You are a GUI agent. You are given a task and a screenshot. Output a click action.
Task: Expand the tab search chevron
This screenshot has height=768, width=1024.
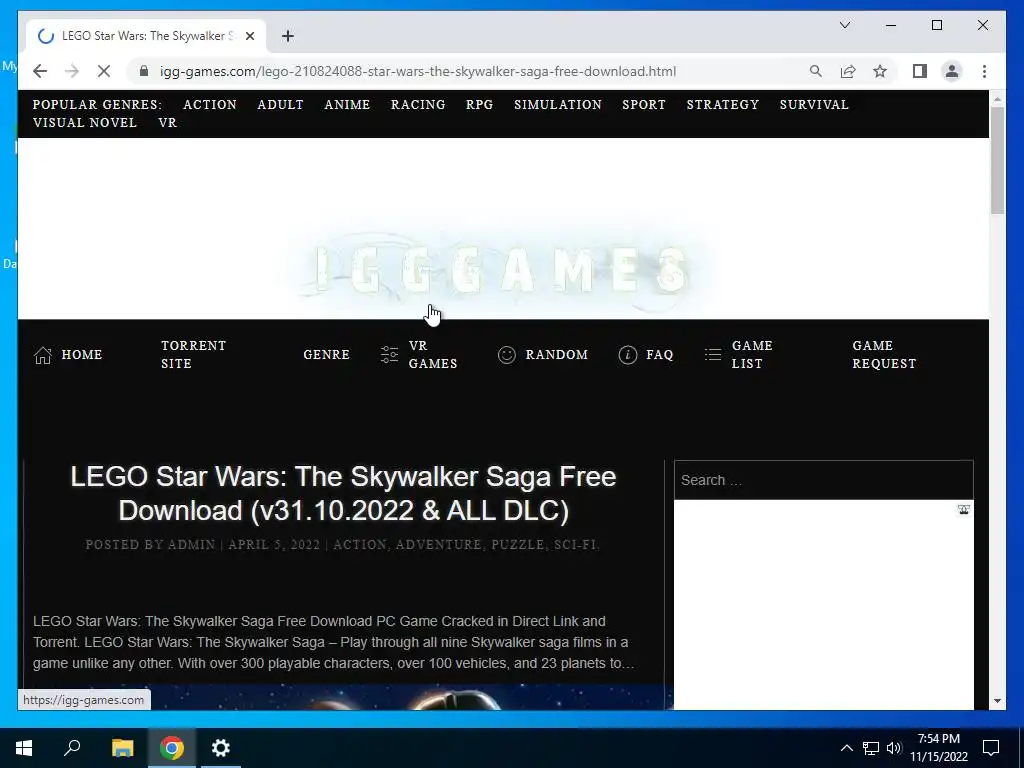coord(845,25)
